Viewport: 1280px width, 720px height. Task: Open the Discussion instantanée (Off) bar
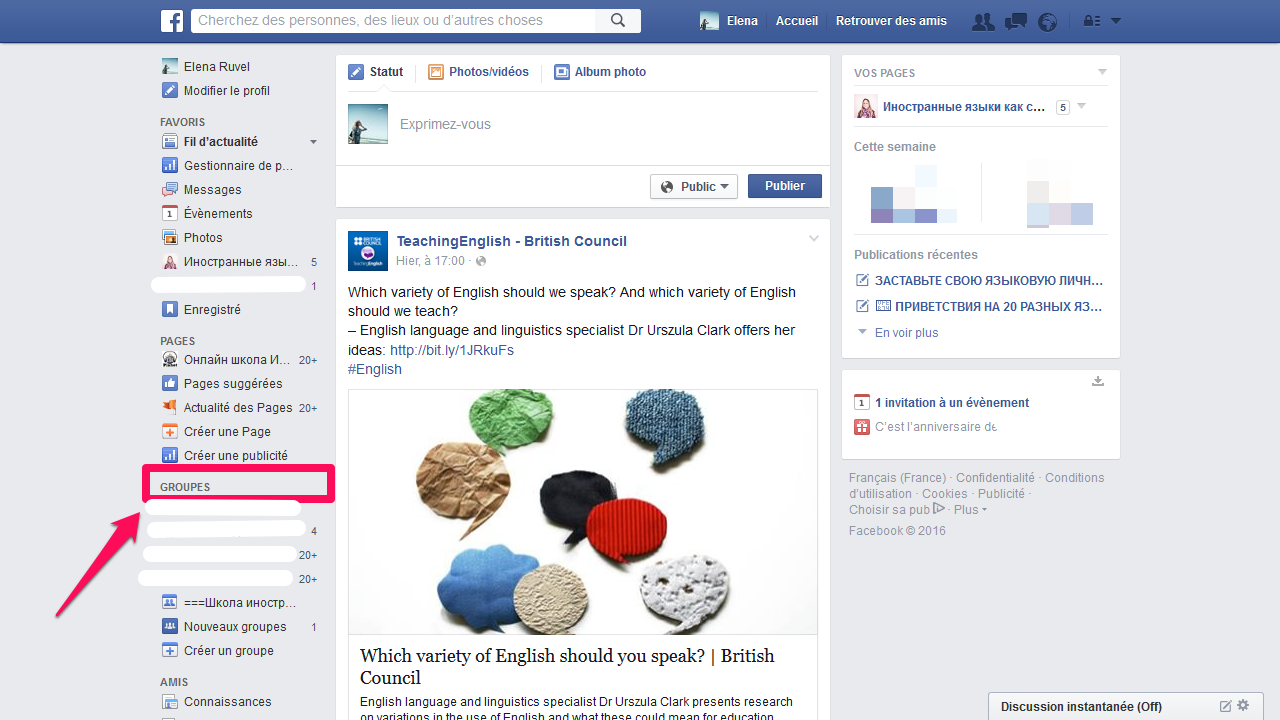tap(1081, 707)
